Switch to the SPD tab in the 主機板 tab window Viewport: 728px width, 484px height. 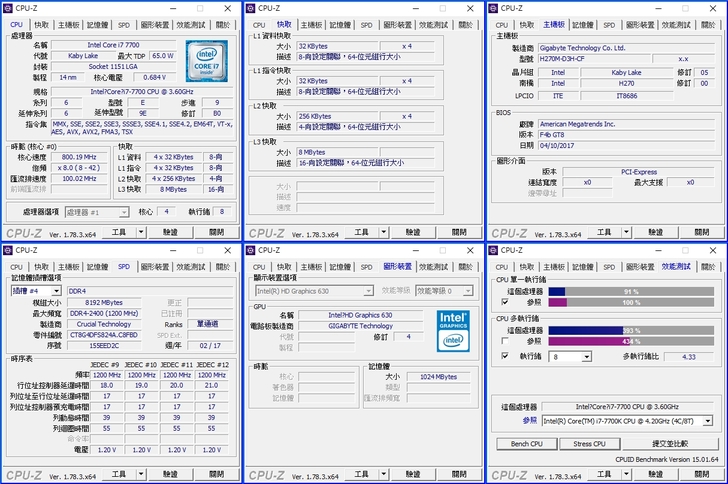point(609,25)
